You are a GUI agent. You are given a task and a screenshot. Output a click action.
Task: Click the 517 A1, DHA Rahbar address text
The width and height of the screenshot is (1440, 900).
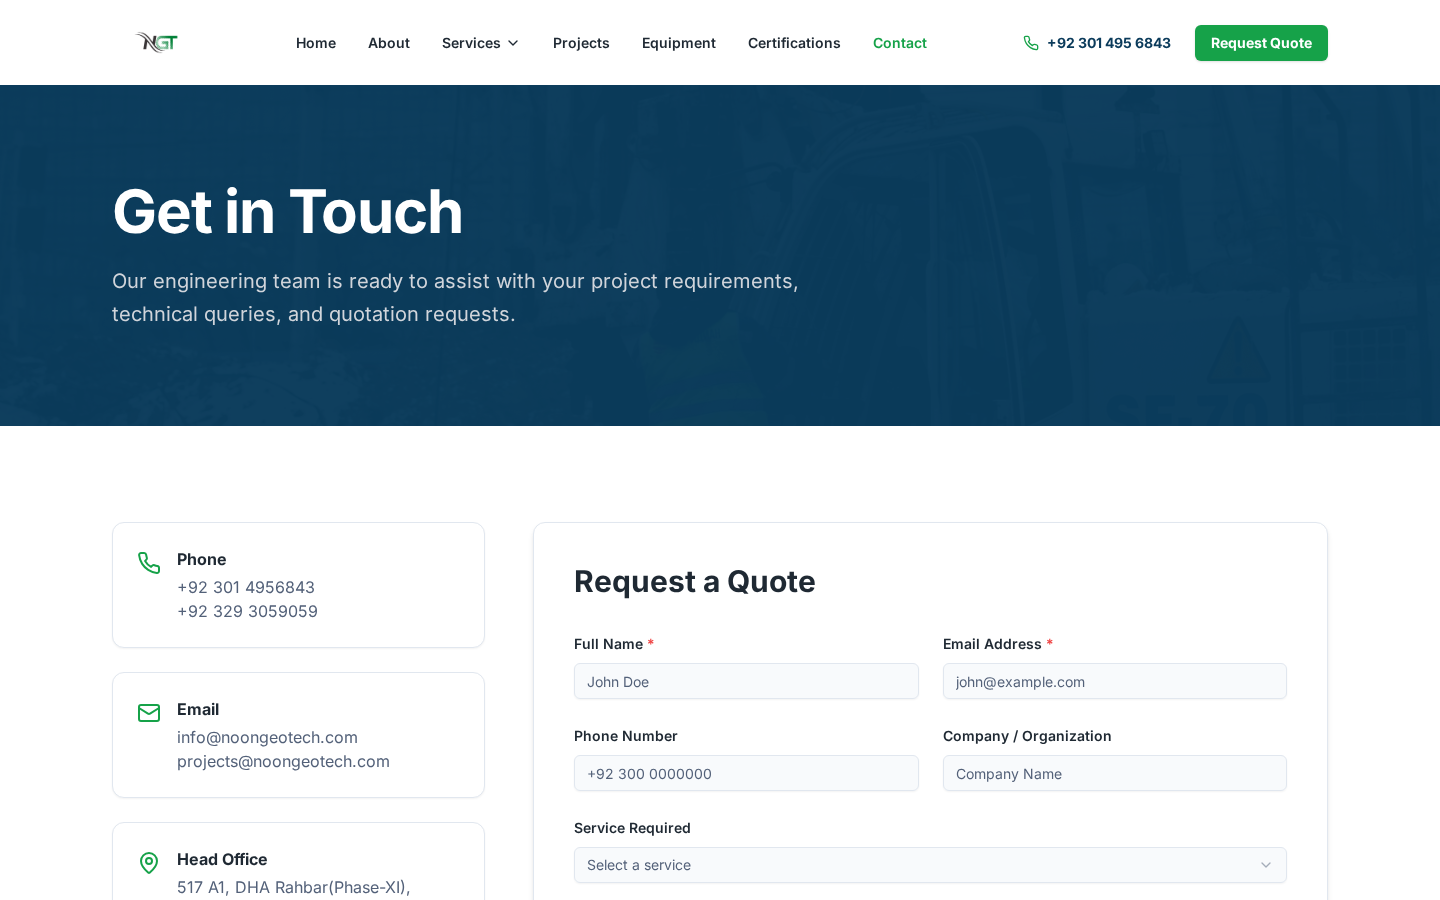[294, 887]
